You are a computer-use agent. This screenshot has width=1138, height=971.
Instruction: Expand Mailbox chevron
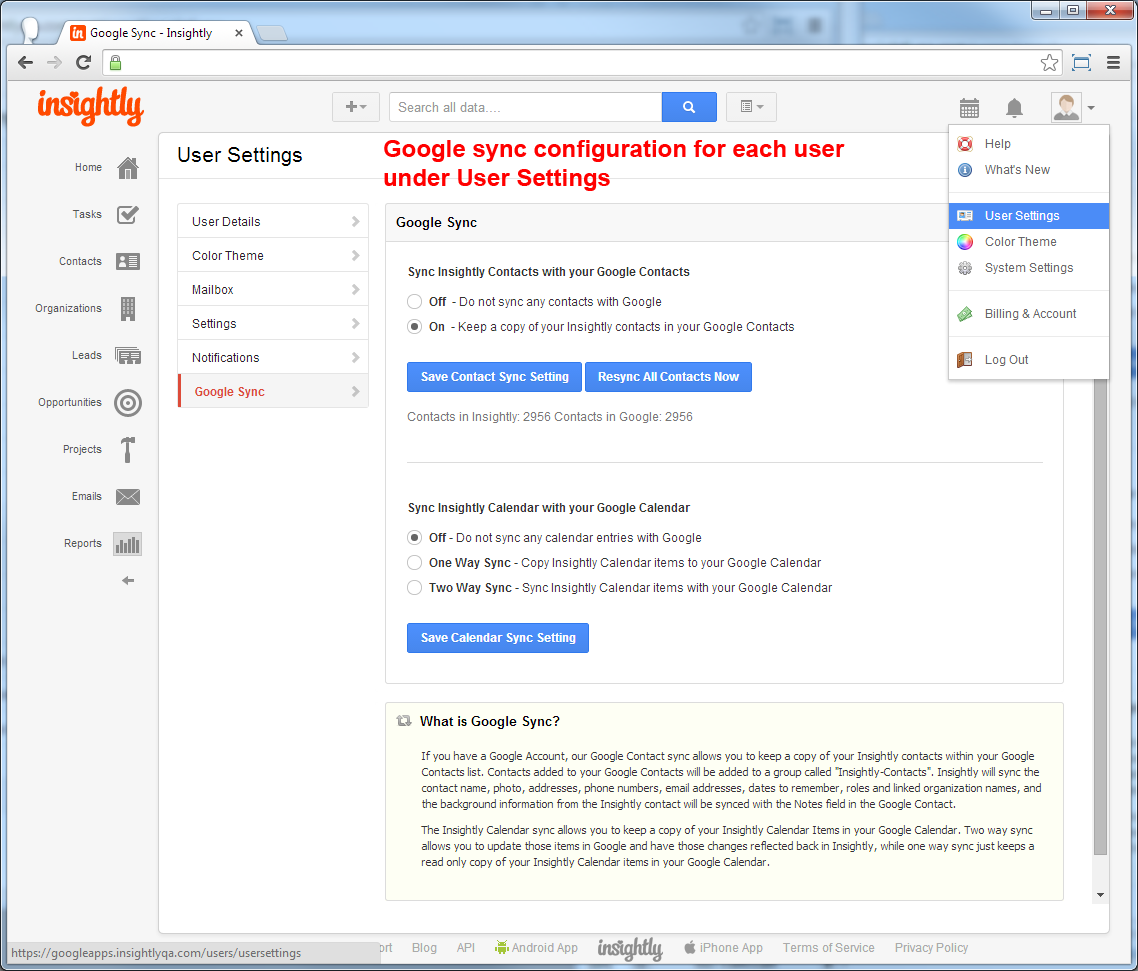click(356, 290)
